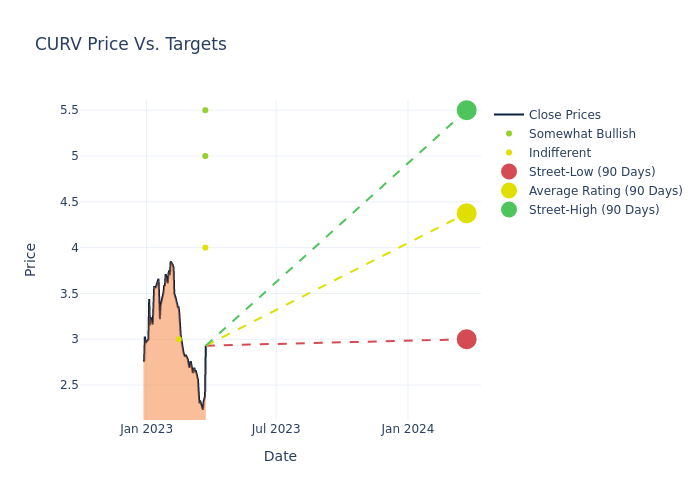
Task: Click the Price axis title
Action: pyautogui.click(x=31, y=259)
